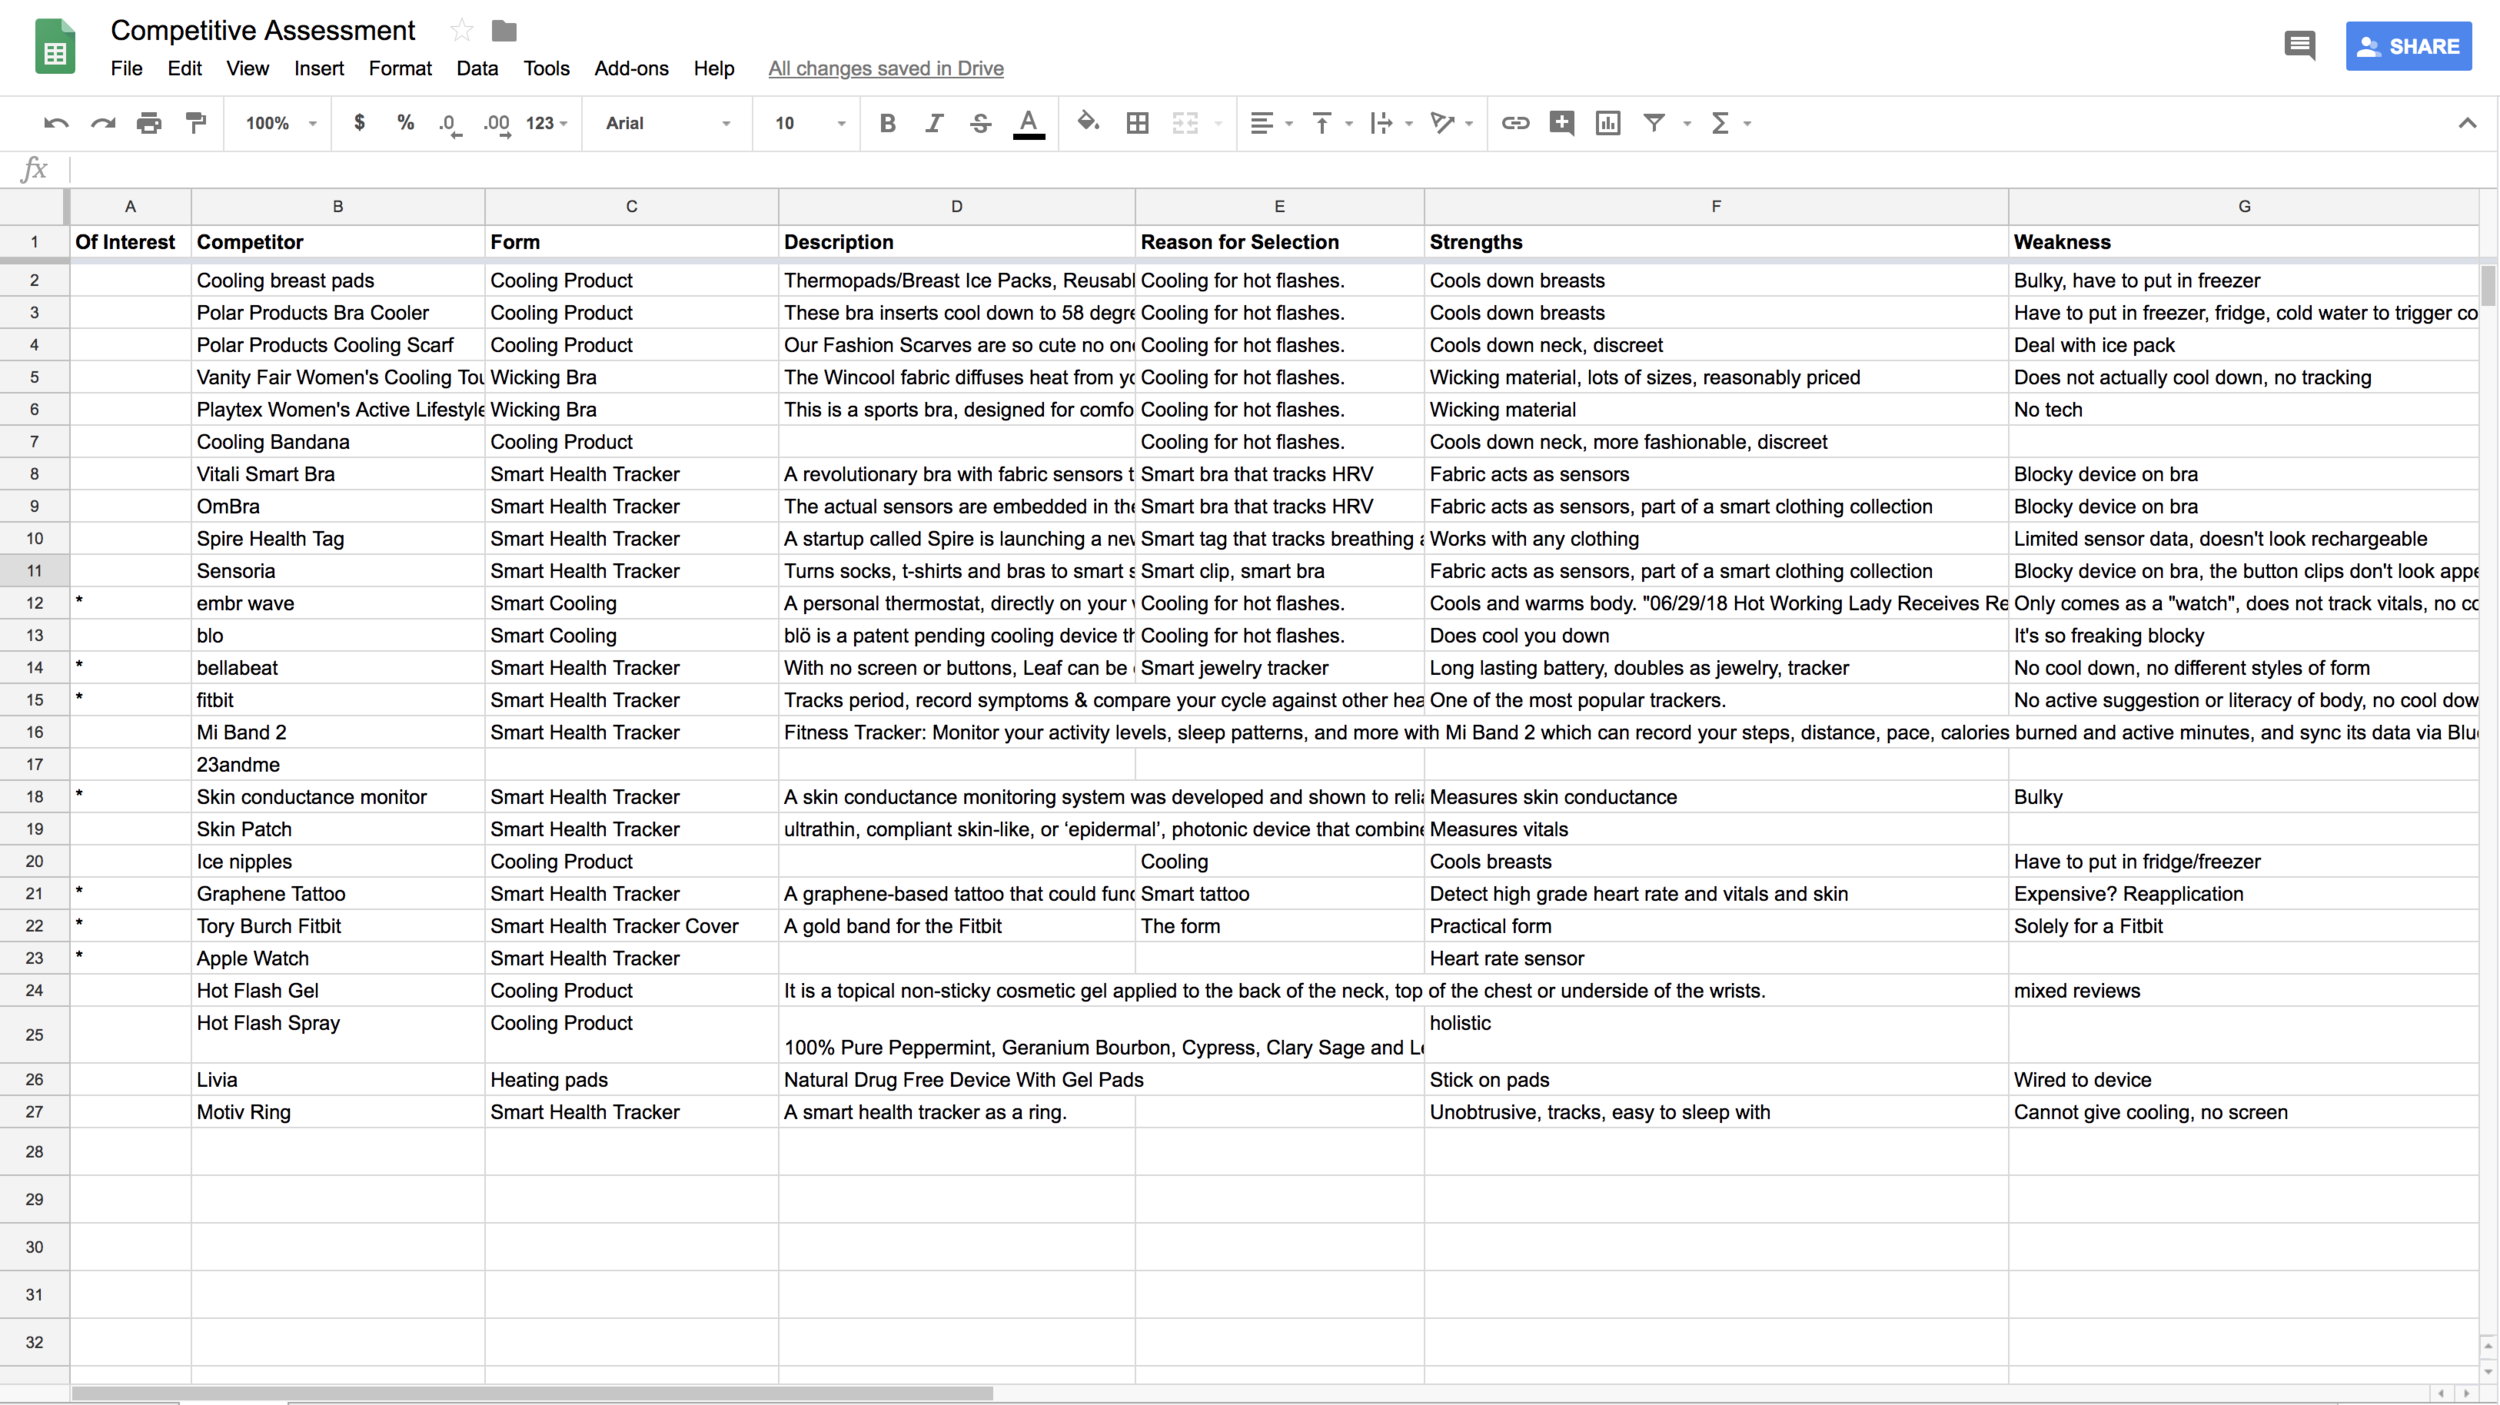2500x1405 pixels.
Task: Open more number formats 123 dropdown
Action: pos(546,123)
